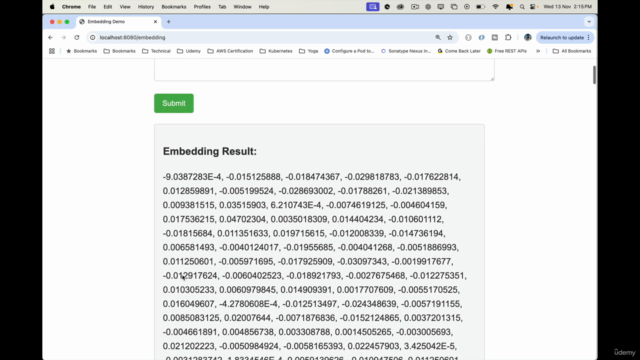Open Control Center in menu bar

pyautogui.click(x=534, y=7)
